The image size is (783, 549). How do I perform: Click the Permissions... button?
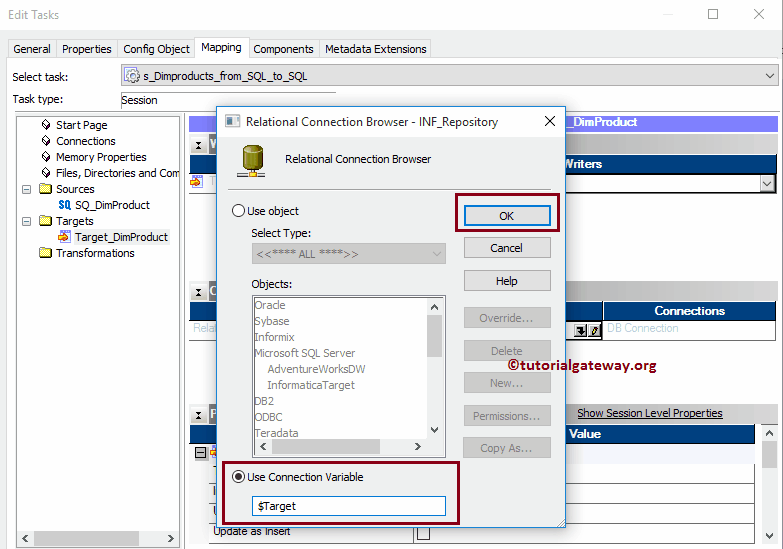coord(507,416)
